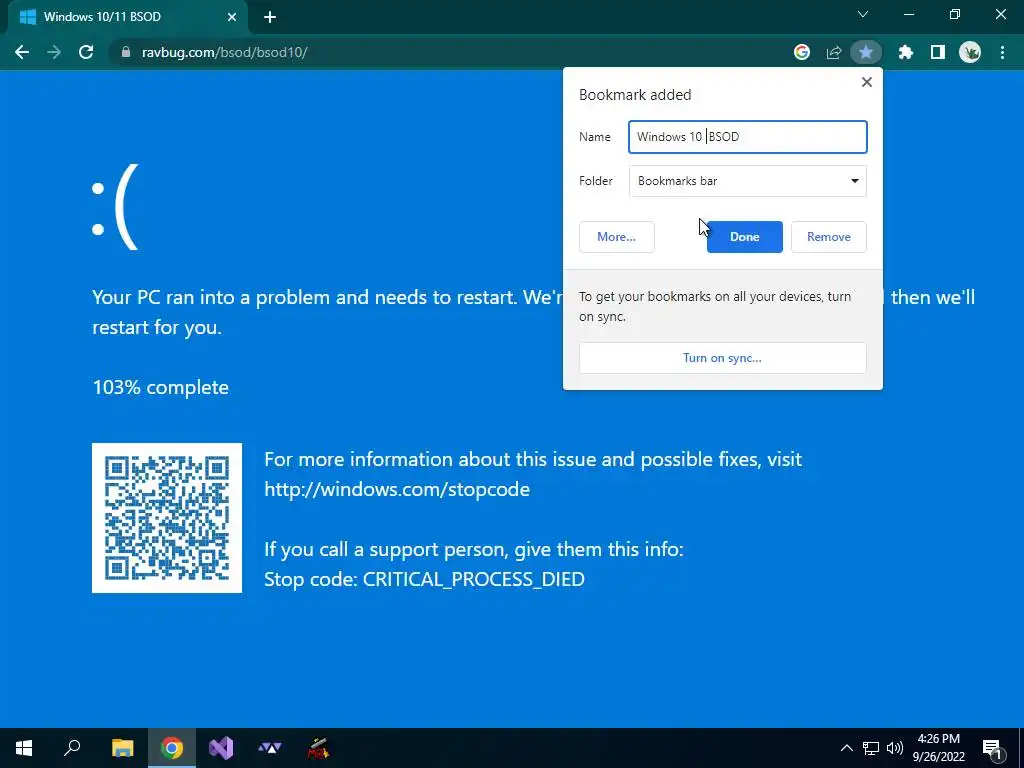
Task: Reload the page with the refresh icon
Action: 86,52
